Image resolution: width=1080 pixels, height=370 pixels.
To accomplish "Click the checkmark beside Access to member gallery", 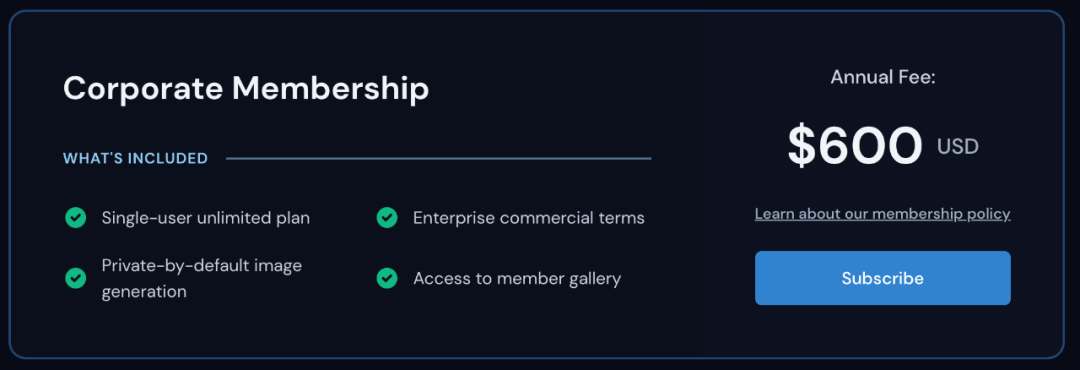I will [386, 278].
